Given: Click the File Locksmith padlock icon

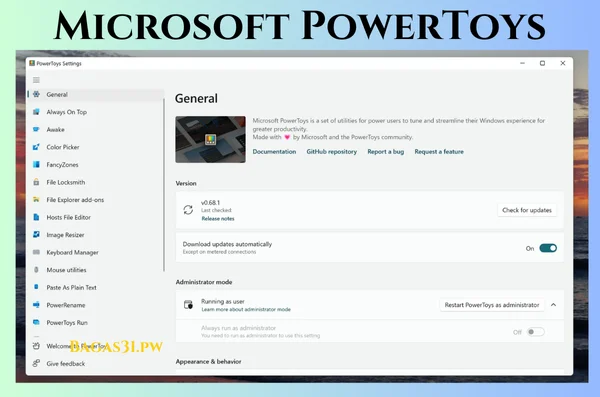Looking at the screenshot, I should coord(36,182).
